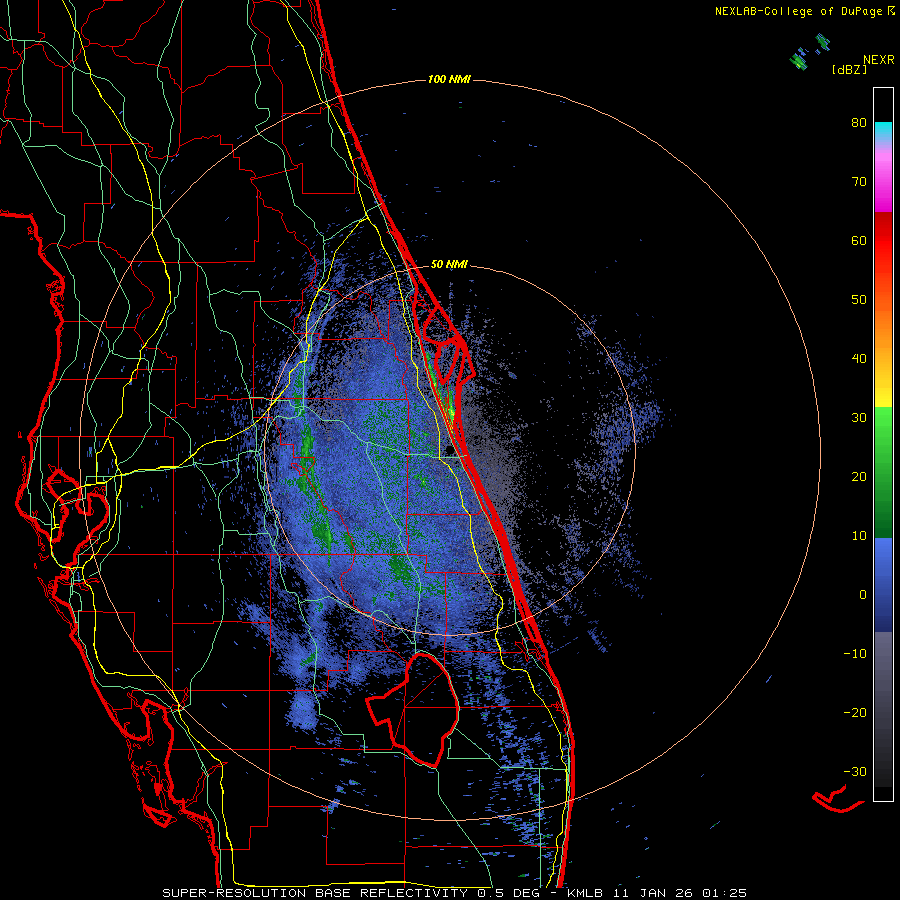Click the [dBZ] unit label
900x900 pixels.
coord(849,69)
